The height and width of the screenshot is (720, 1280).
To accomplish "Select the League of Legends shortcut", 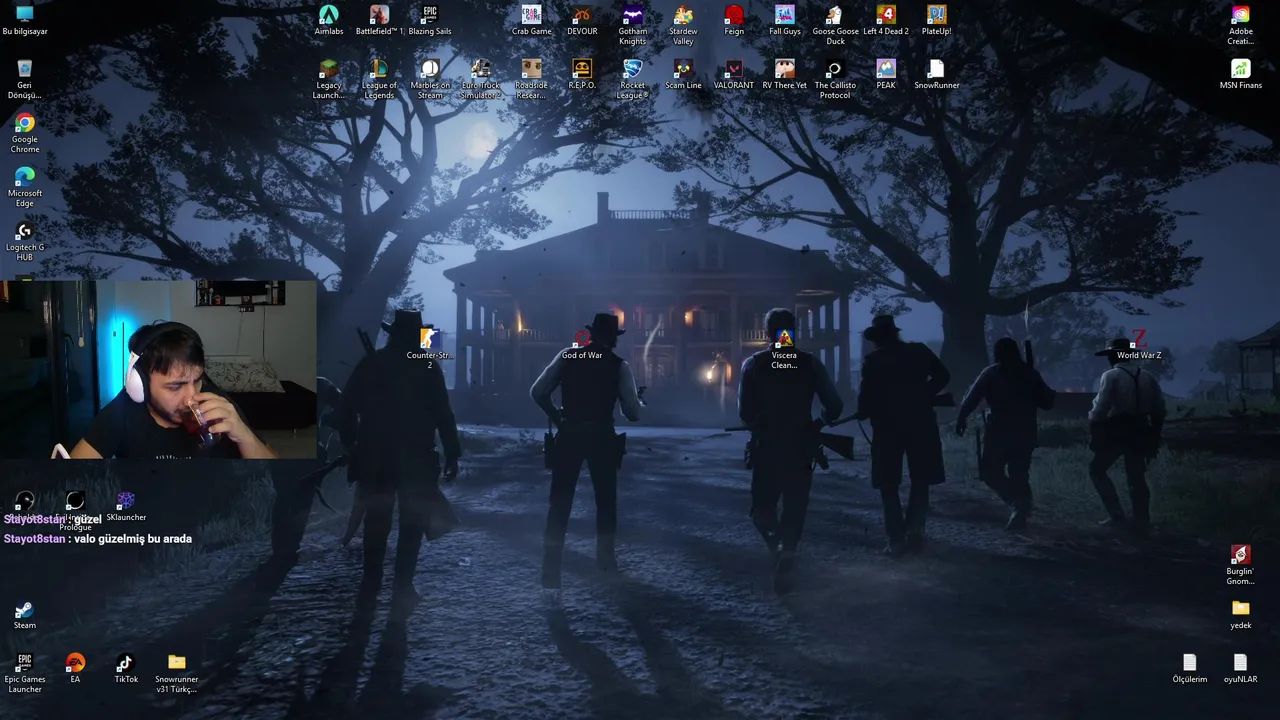I will coord(379,79).
